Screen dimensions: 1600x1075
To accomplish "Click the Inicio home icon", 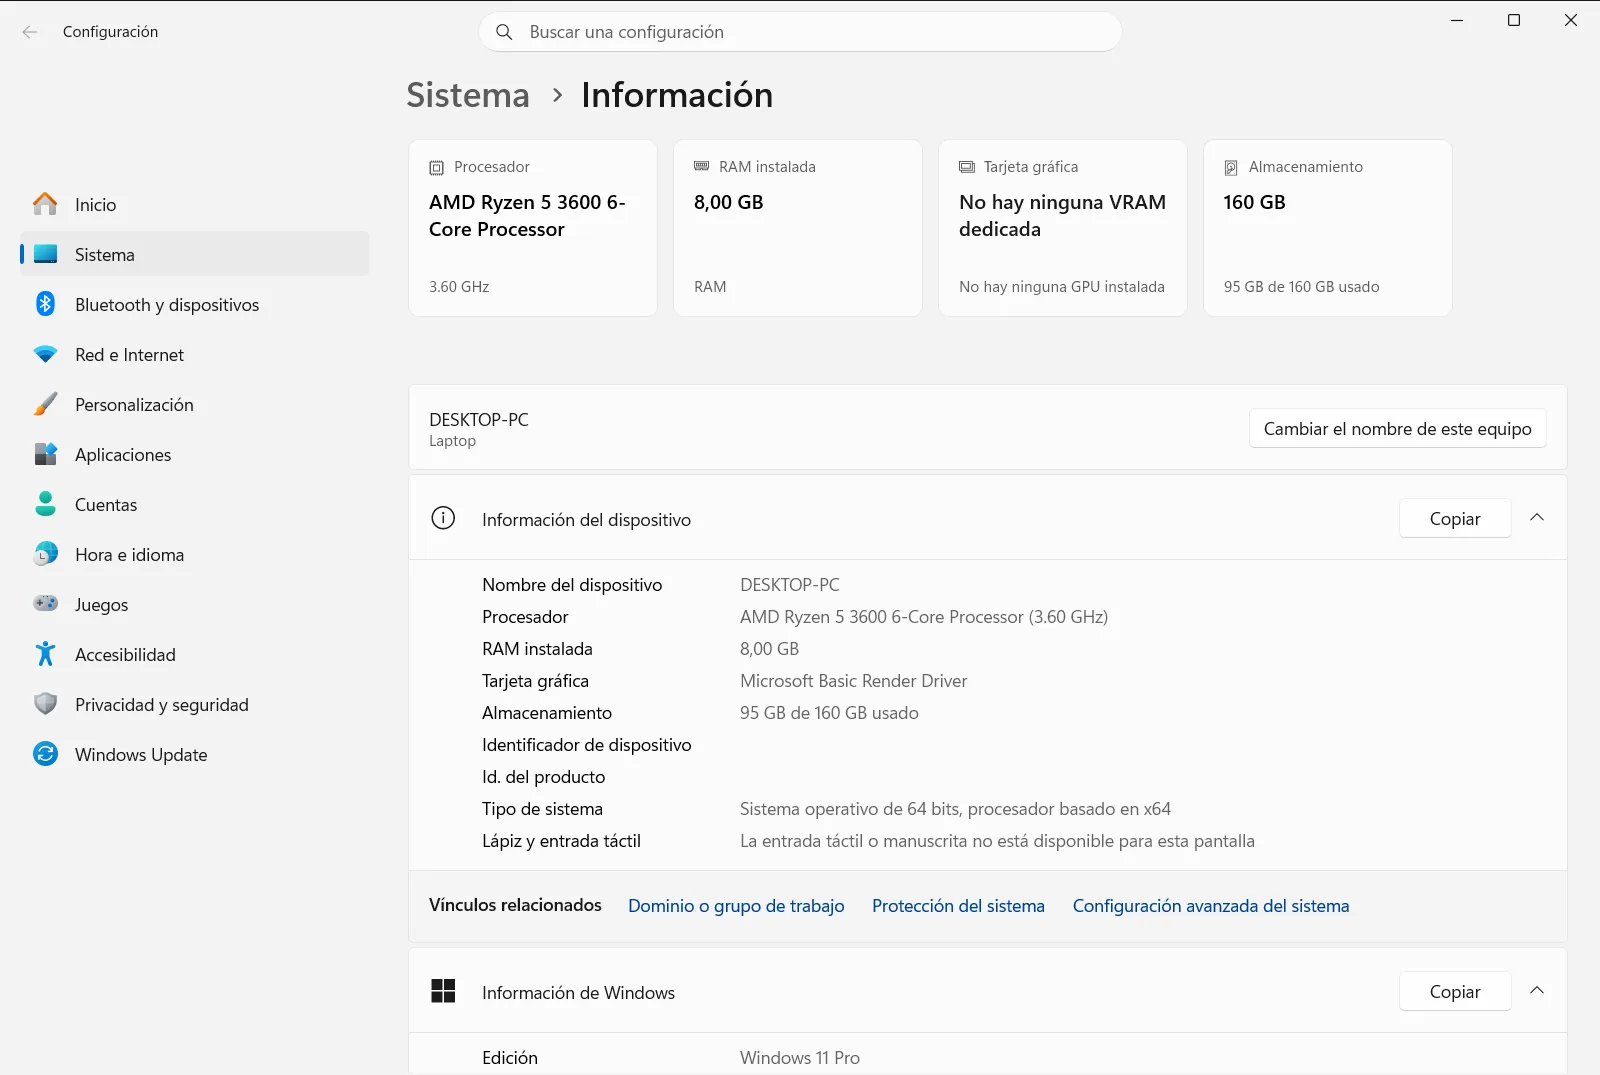I will tap(45, 204).
